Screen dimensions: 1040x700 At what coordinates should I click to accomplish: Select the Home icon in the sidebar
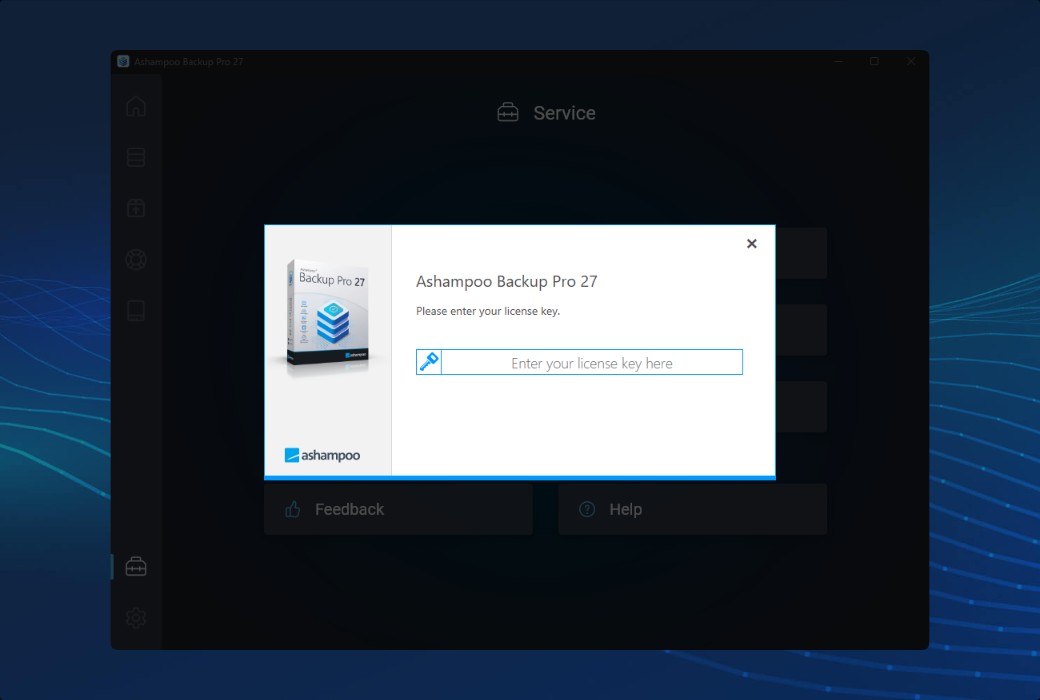[135, 105]
